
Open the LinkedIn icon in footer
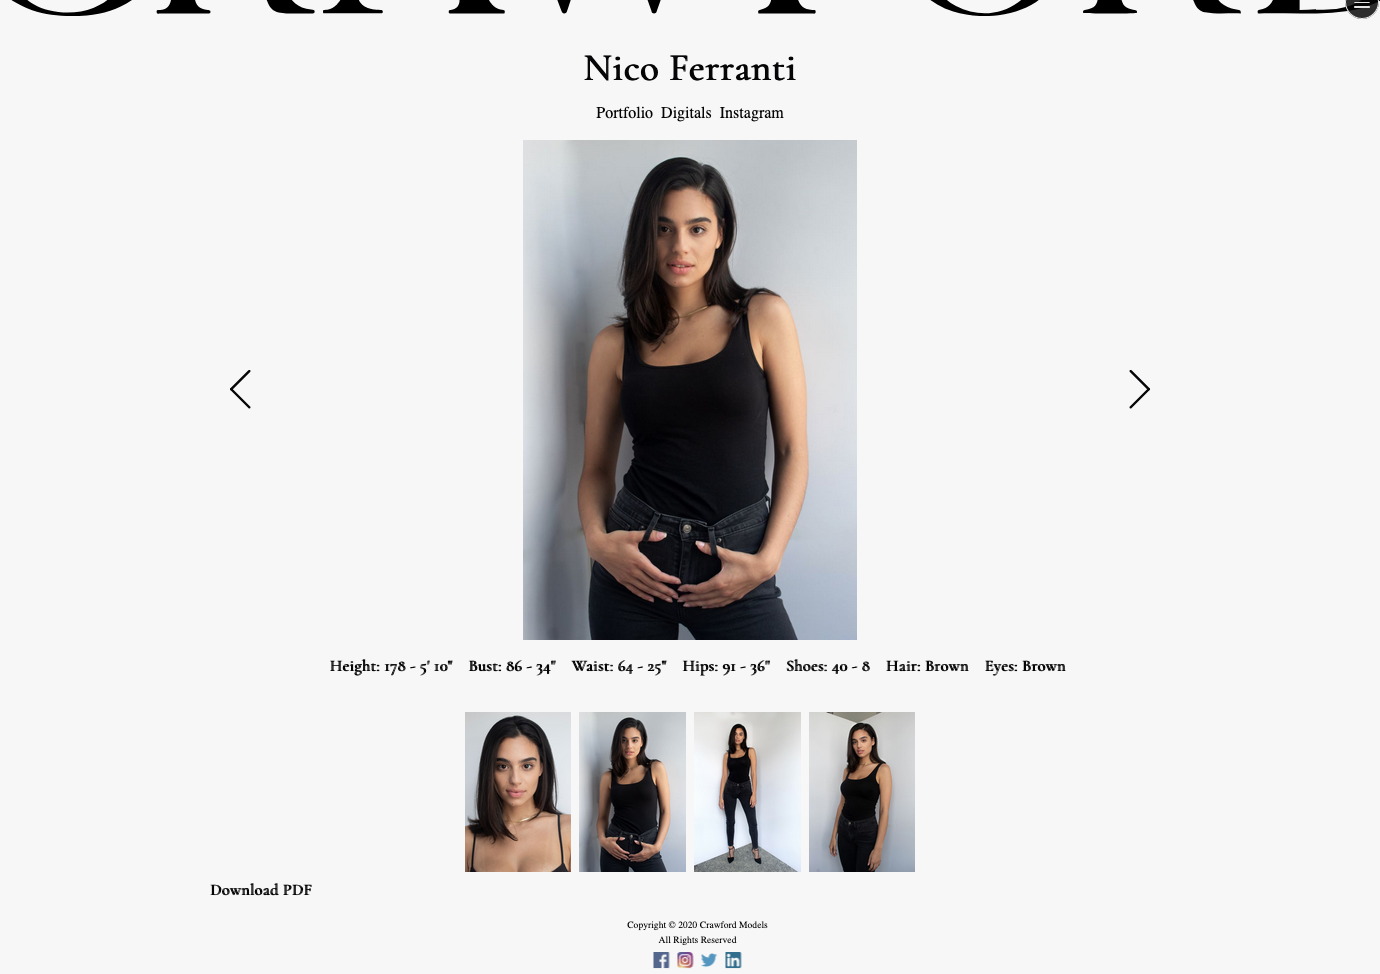(733, 960)
